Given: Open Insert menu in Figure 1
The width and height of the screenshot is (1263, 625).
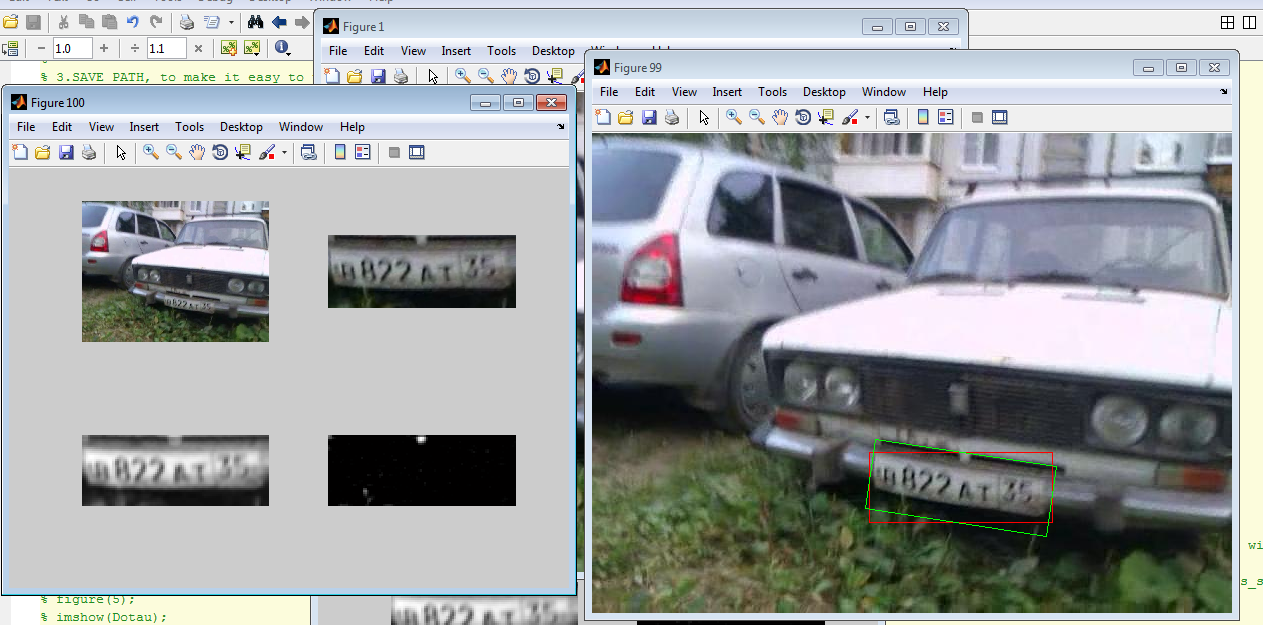Looking at the screenshot, I should (x=456, y=51).
